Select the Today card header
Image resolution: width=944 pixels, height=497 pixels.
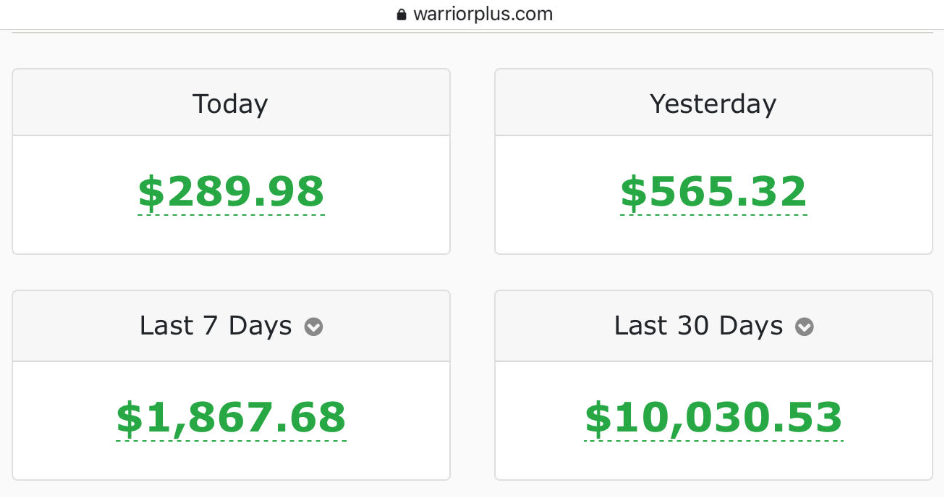click(230, 104)
